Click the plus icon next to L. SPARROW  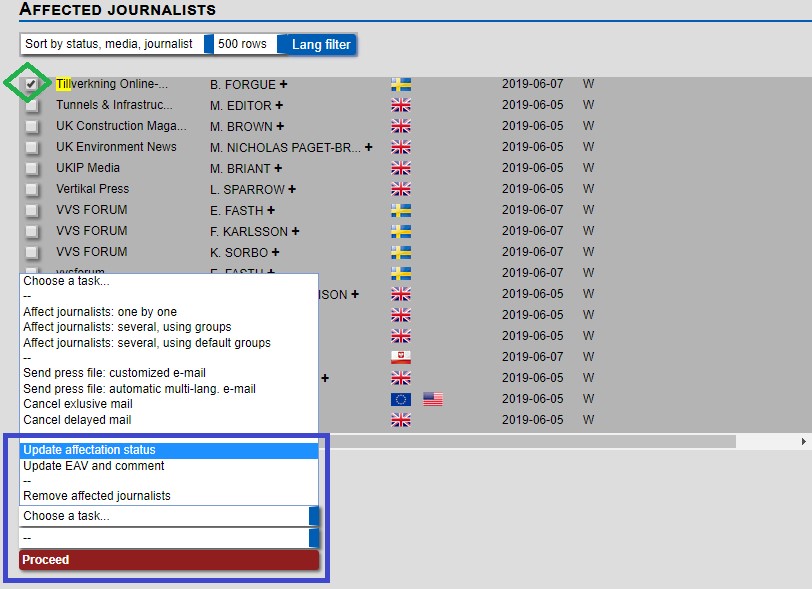(292, 189)
